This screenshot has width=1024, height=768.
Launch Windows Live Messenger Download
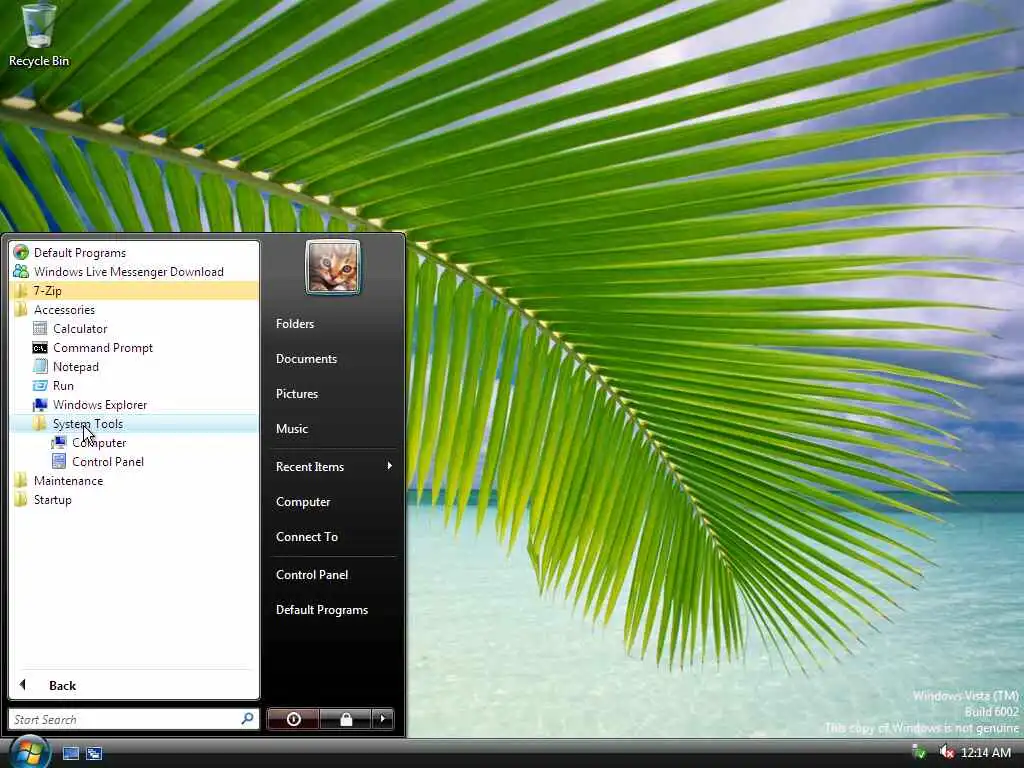(134, 272)
